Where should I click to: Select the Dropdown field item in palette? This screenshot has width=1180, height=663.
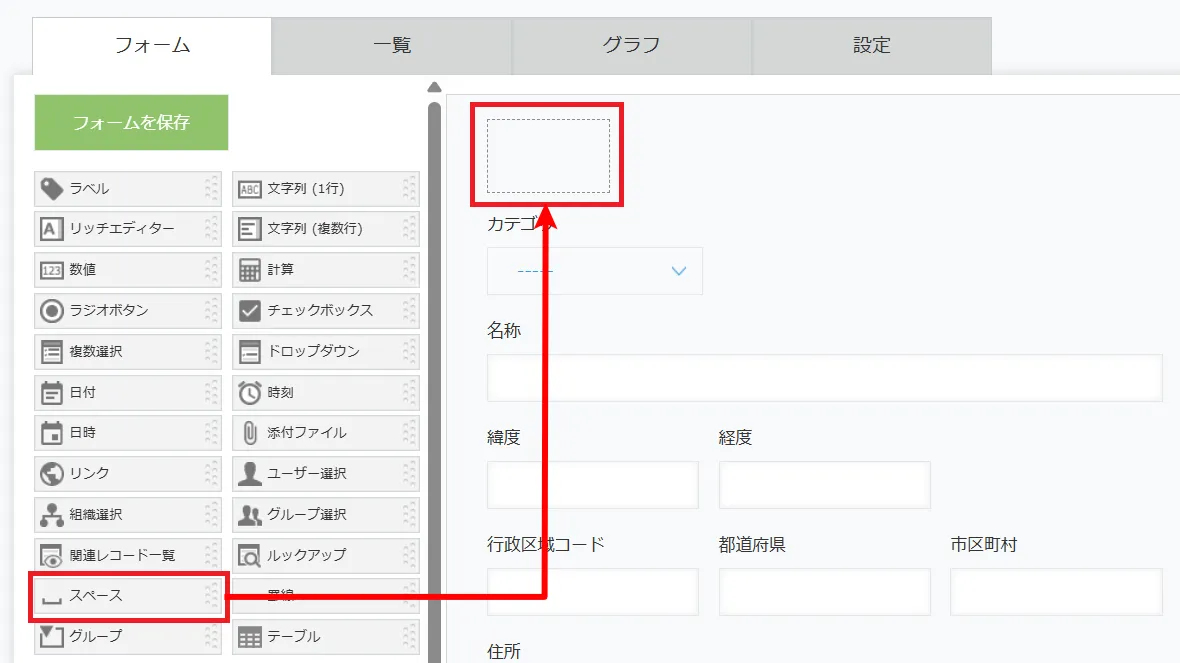point(325,352)
